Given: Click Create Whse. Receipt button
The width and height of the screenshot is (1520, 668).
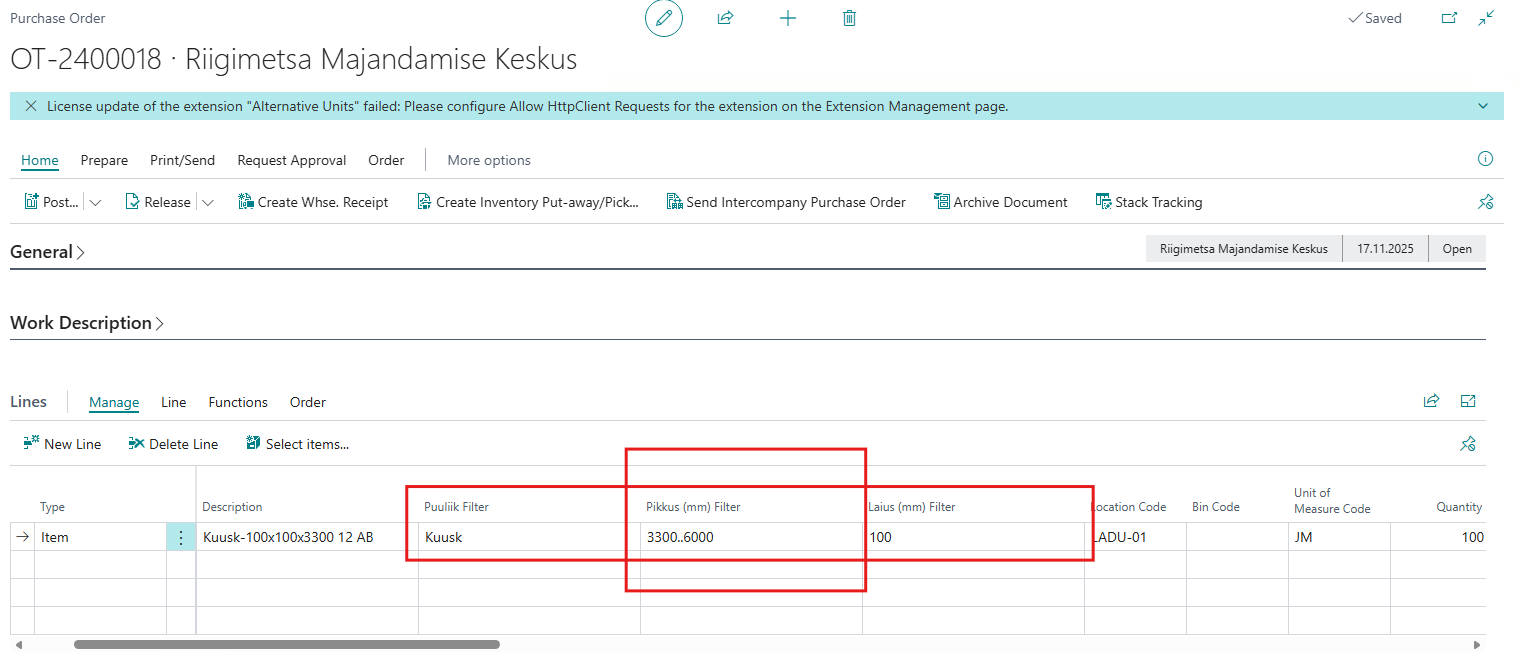Looking at the screenshot, I should pyautogui.click(x=313, y=202).
